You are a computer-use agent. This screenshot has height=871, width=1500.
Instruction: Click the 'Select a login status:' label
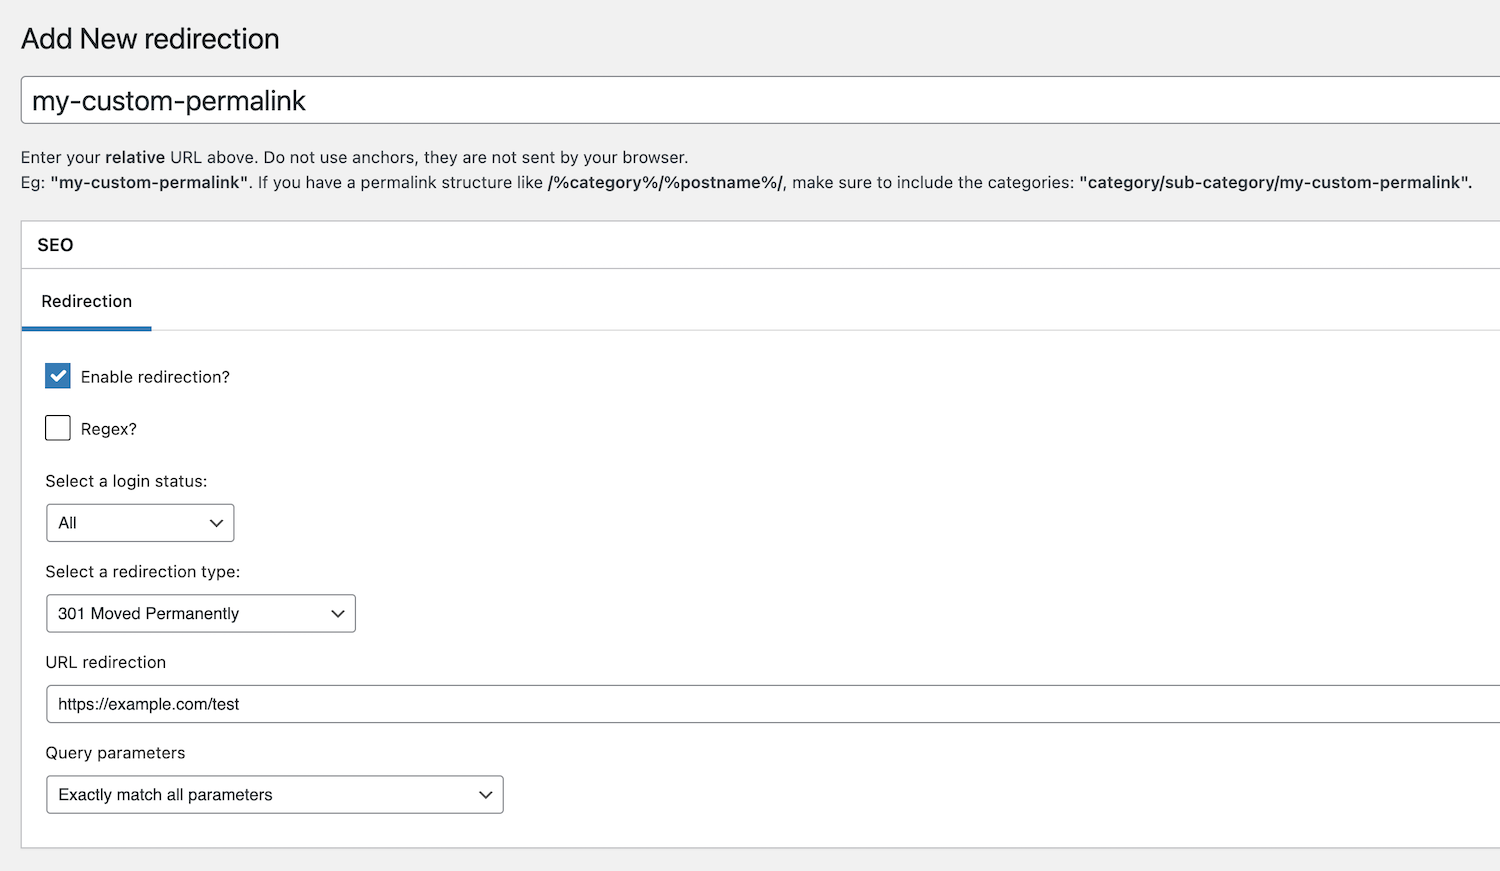(126, 481)
